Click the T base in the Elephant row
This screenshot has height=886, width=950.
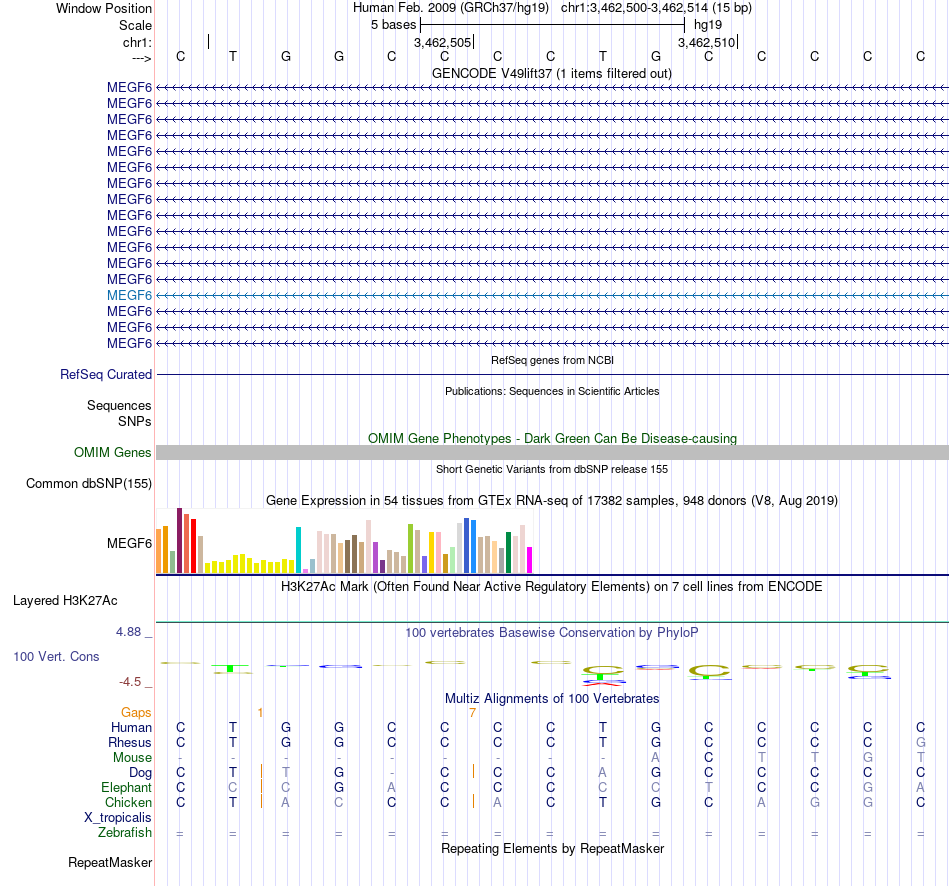(x=708, y=787)
